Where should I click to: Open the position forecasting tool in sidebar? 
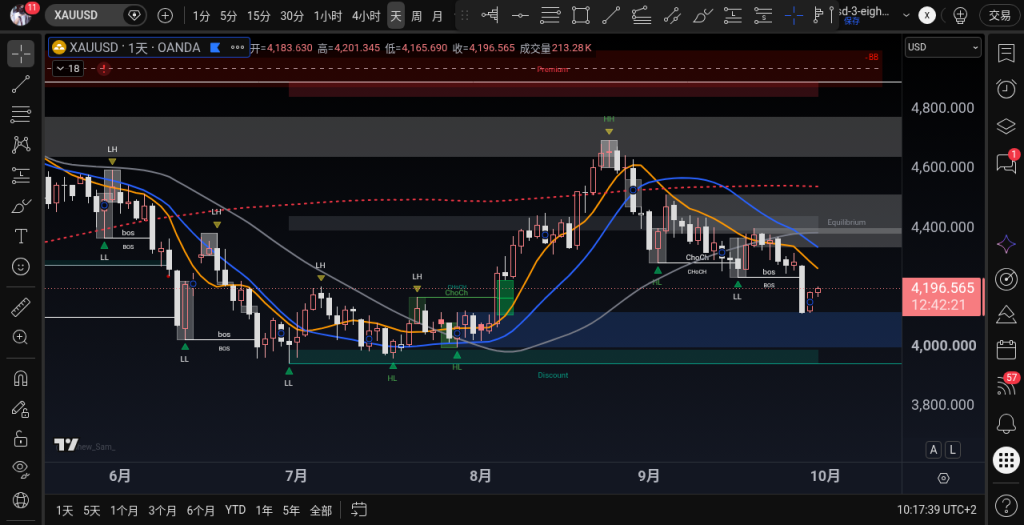[x=21, y=175]
